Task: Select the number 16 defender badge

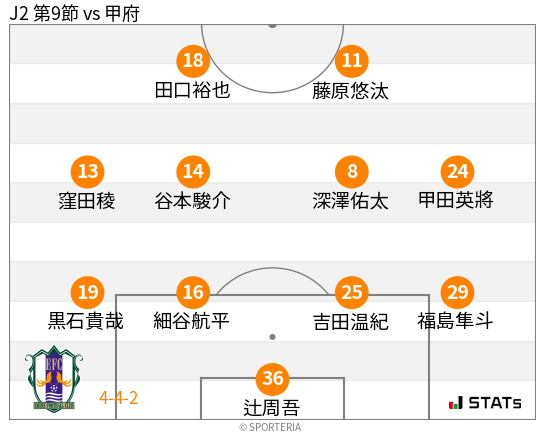Action: pos(193,292)
